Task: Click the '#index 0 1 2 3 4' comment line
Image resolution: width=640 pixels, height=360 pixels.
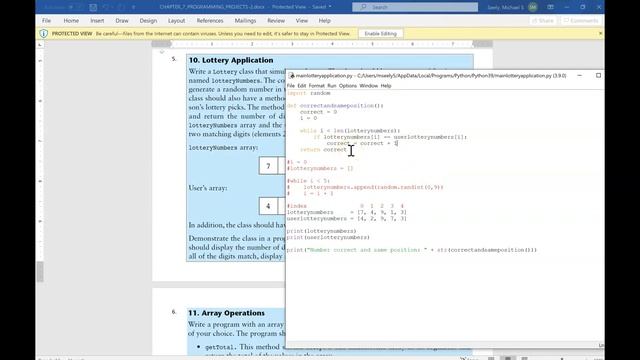Action: [x=345, y=206]
